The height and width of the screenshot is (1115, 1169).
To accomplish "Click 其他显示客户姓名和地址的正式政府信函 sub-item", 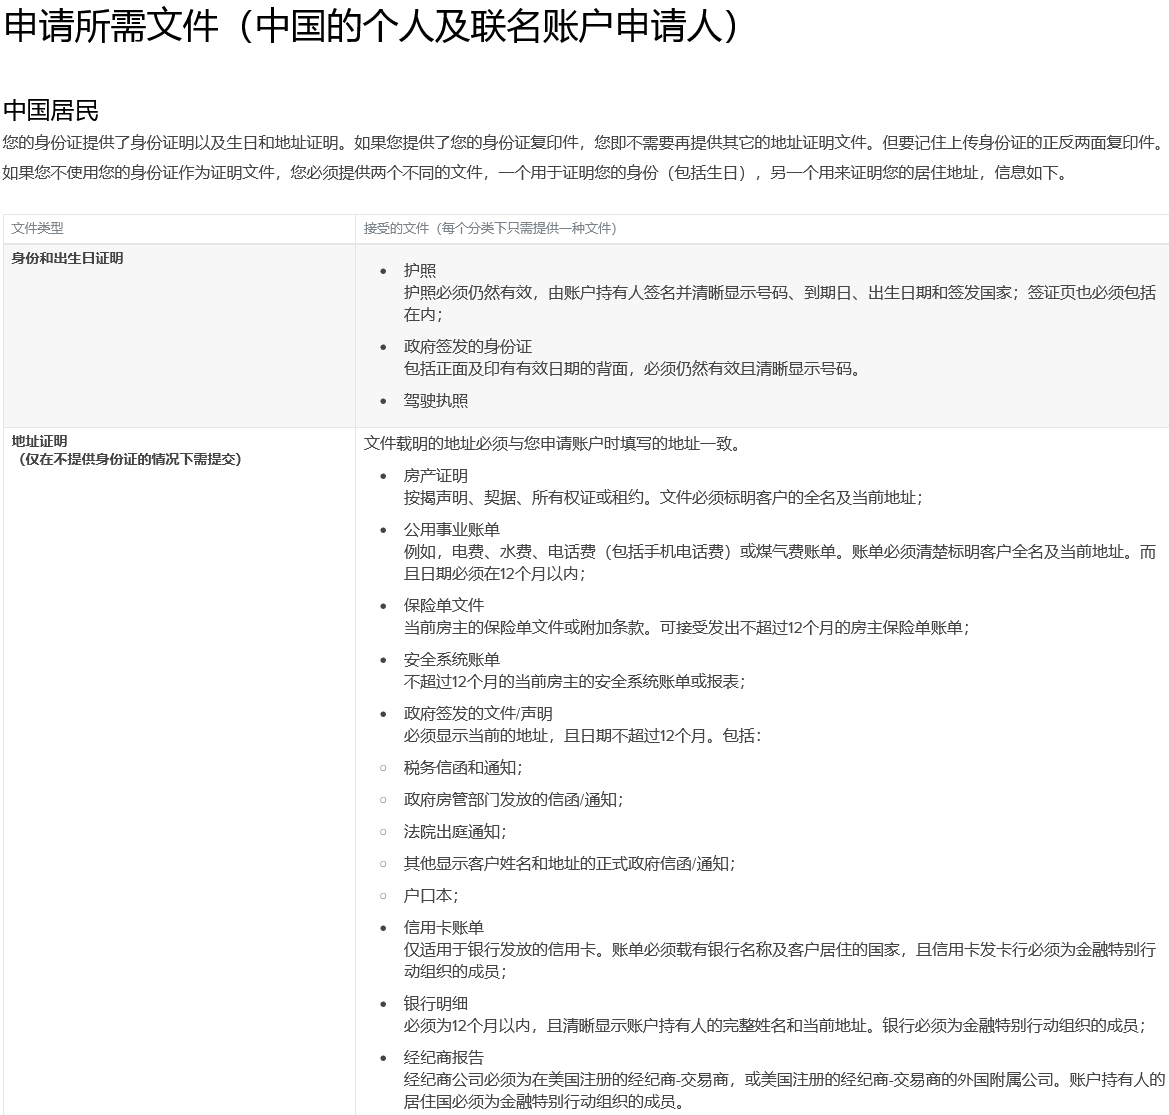I will 570,864.
